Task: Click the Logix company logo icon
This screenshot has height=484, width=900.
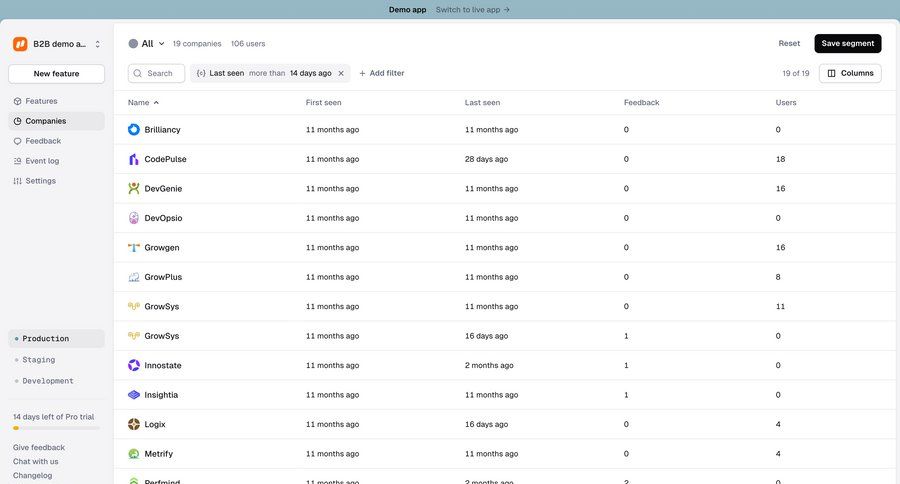Action: 134,424
